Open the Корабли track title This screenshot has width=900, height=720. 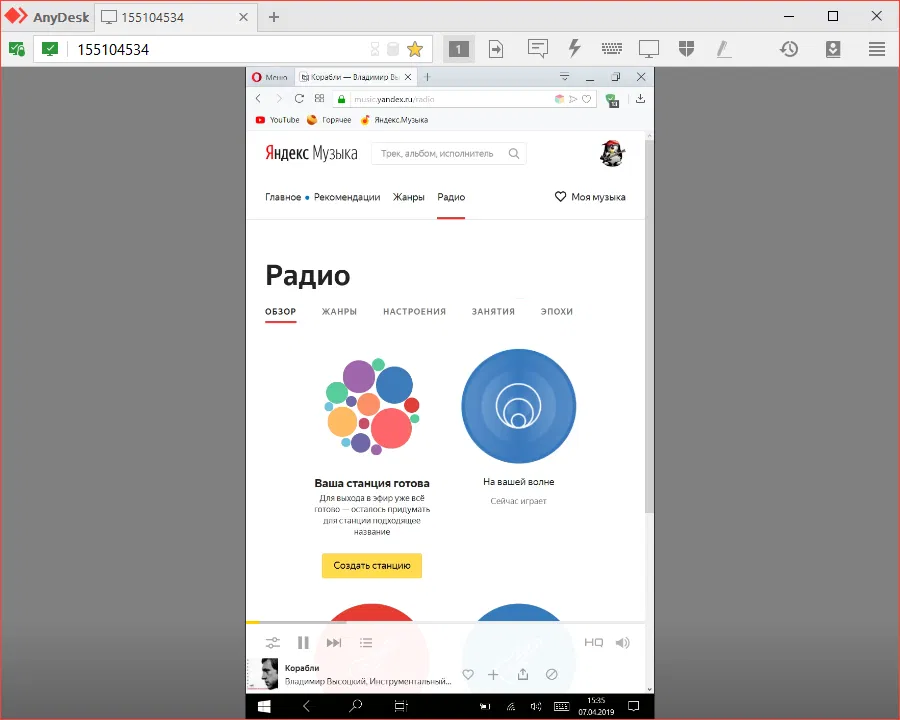click(x=302, y=668)
